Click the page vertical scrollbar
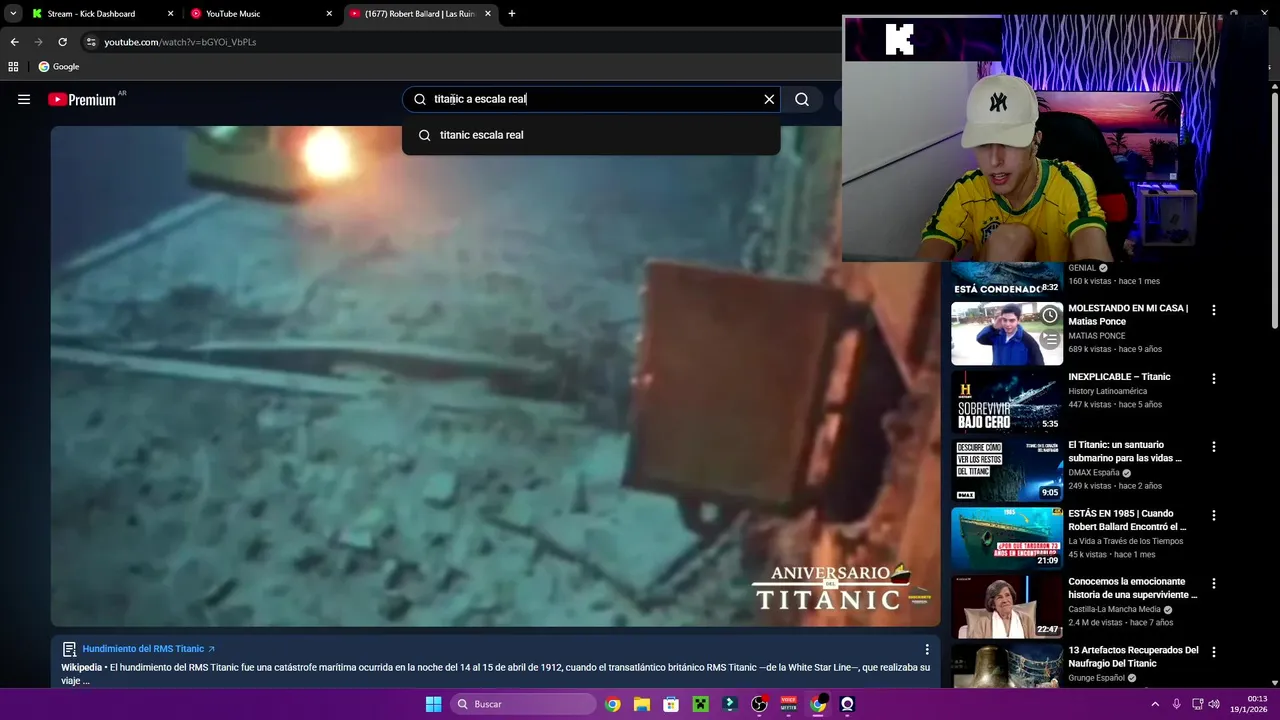1280x720 pixels. click(1274, 210)
